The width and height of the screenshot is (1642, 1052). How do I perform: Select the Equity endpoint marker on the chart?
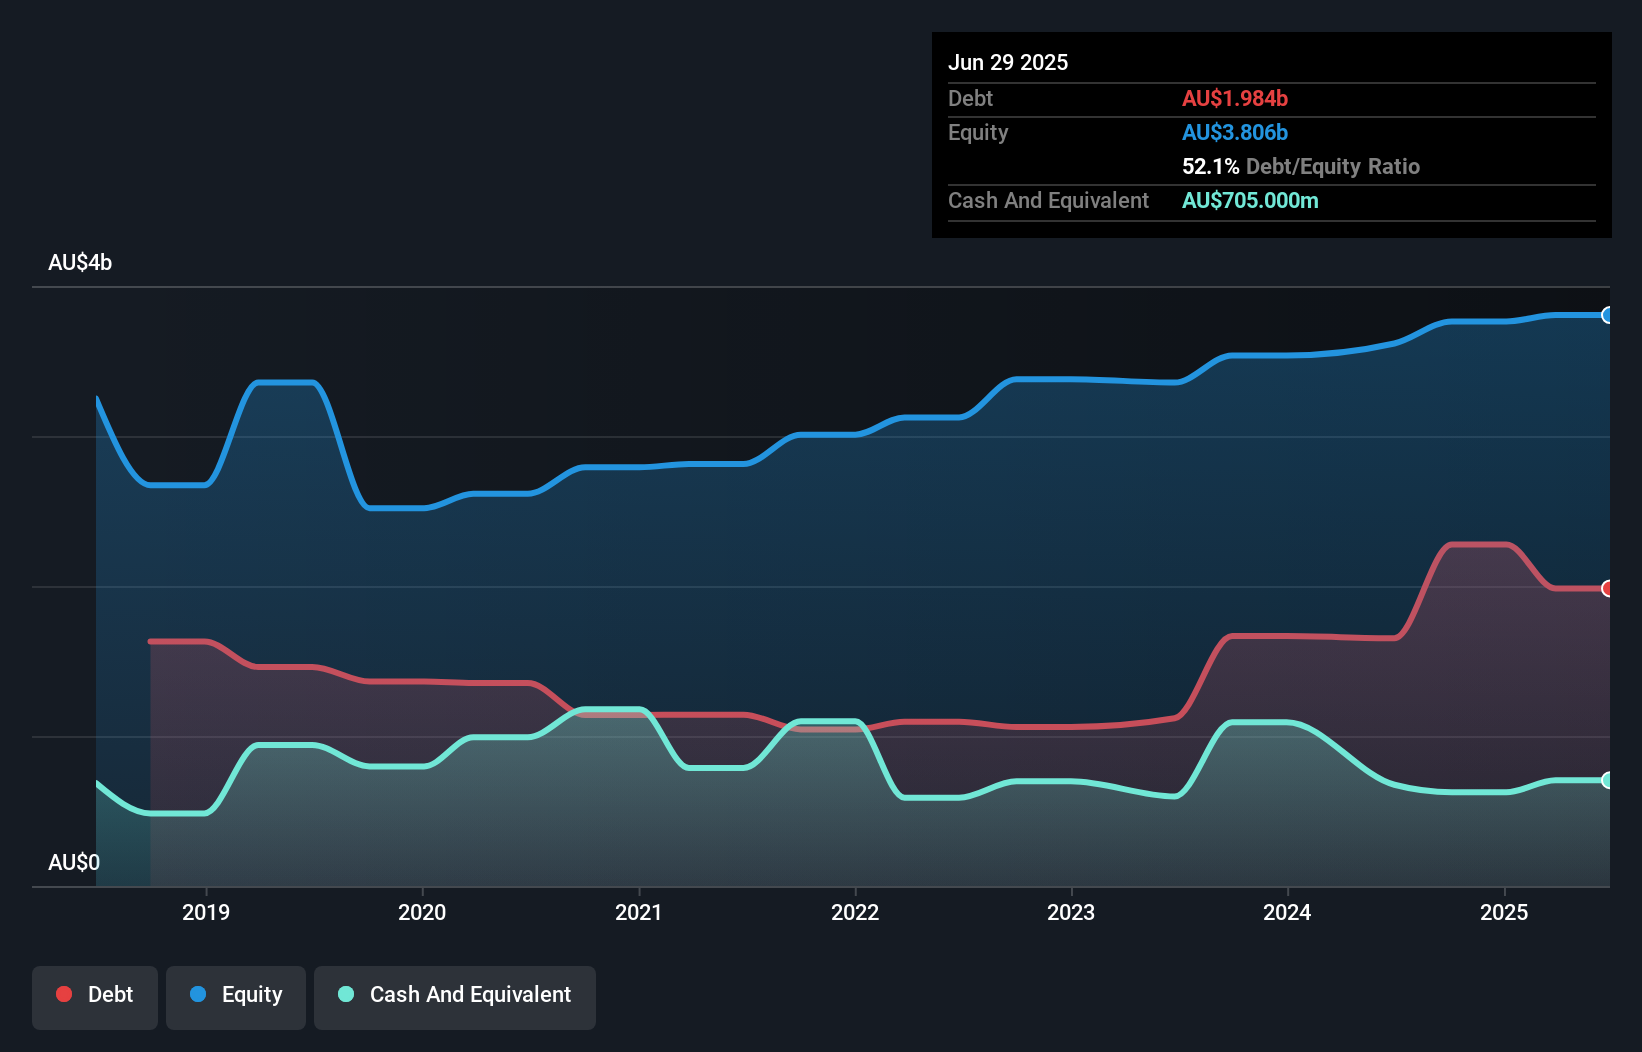(x=1607, y=316)
